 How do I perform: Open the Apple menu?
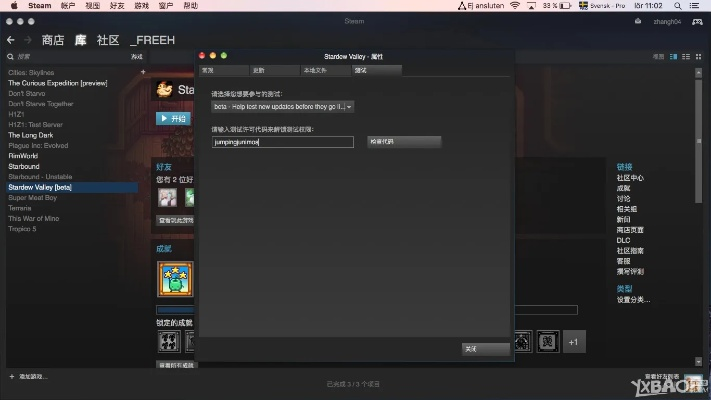click(x=14, y=5)
